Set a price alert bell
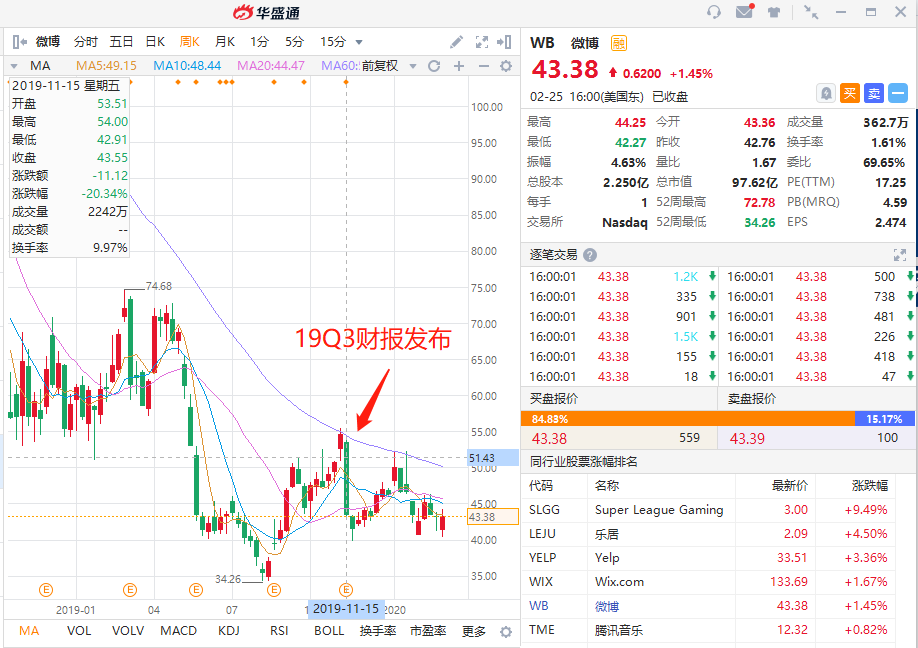Image resolution: width=918 pixels, height=648 pixels. [825, 93]
